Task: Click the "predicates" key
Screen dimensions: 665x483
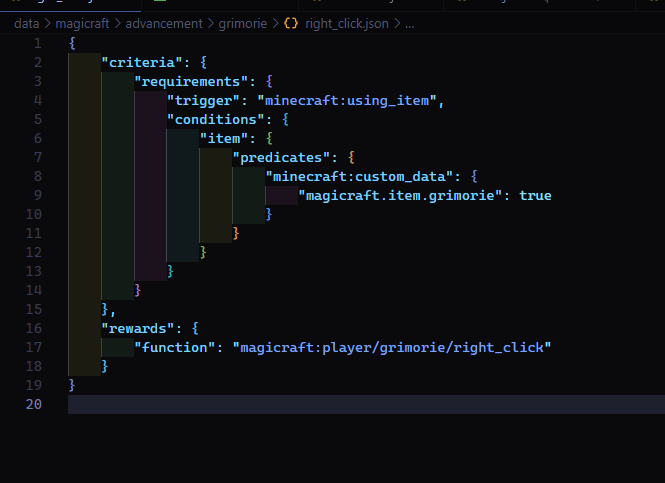Action: pyautogui.click(x=281, y=158)
